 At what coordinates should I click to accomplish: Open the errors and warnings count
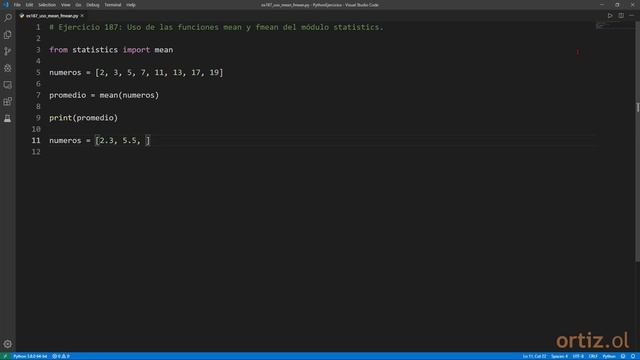61,356
